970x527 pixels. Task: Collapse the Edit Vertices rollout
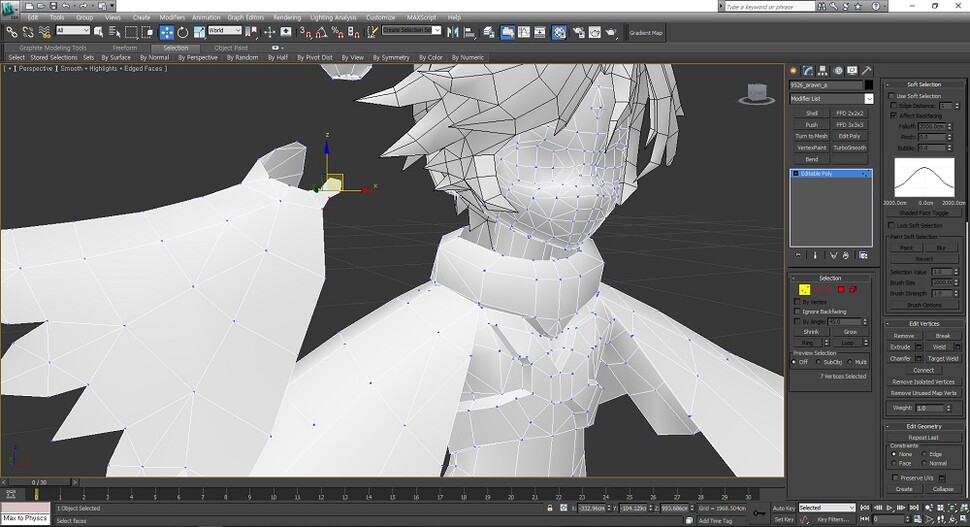point(924,323)
